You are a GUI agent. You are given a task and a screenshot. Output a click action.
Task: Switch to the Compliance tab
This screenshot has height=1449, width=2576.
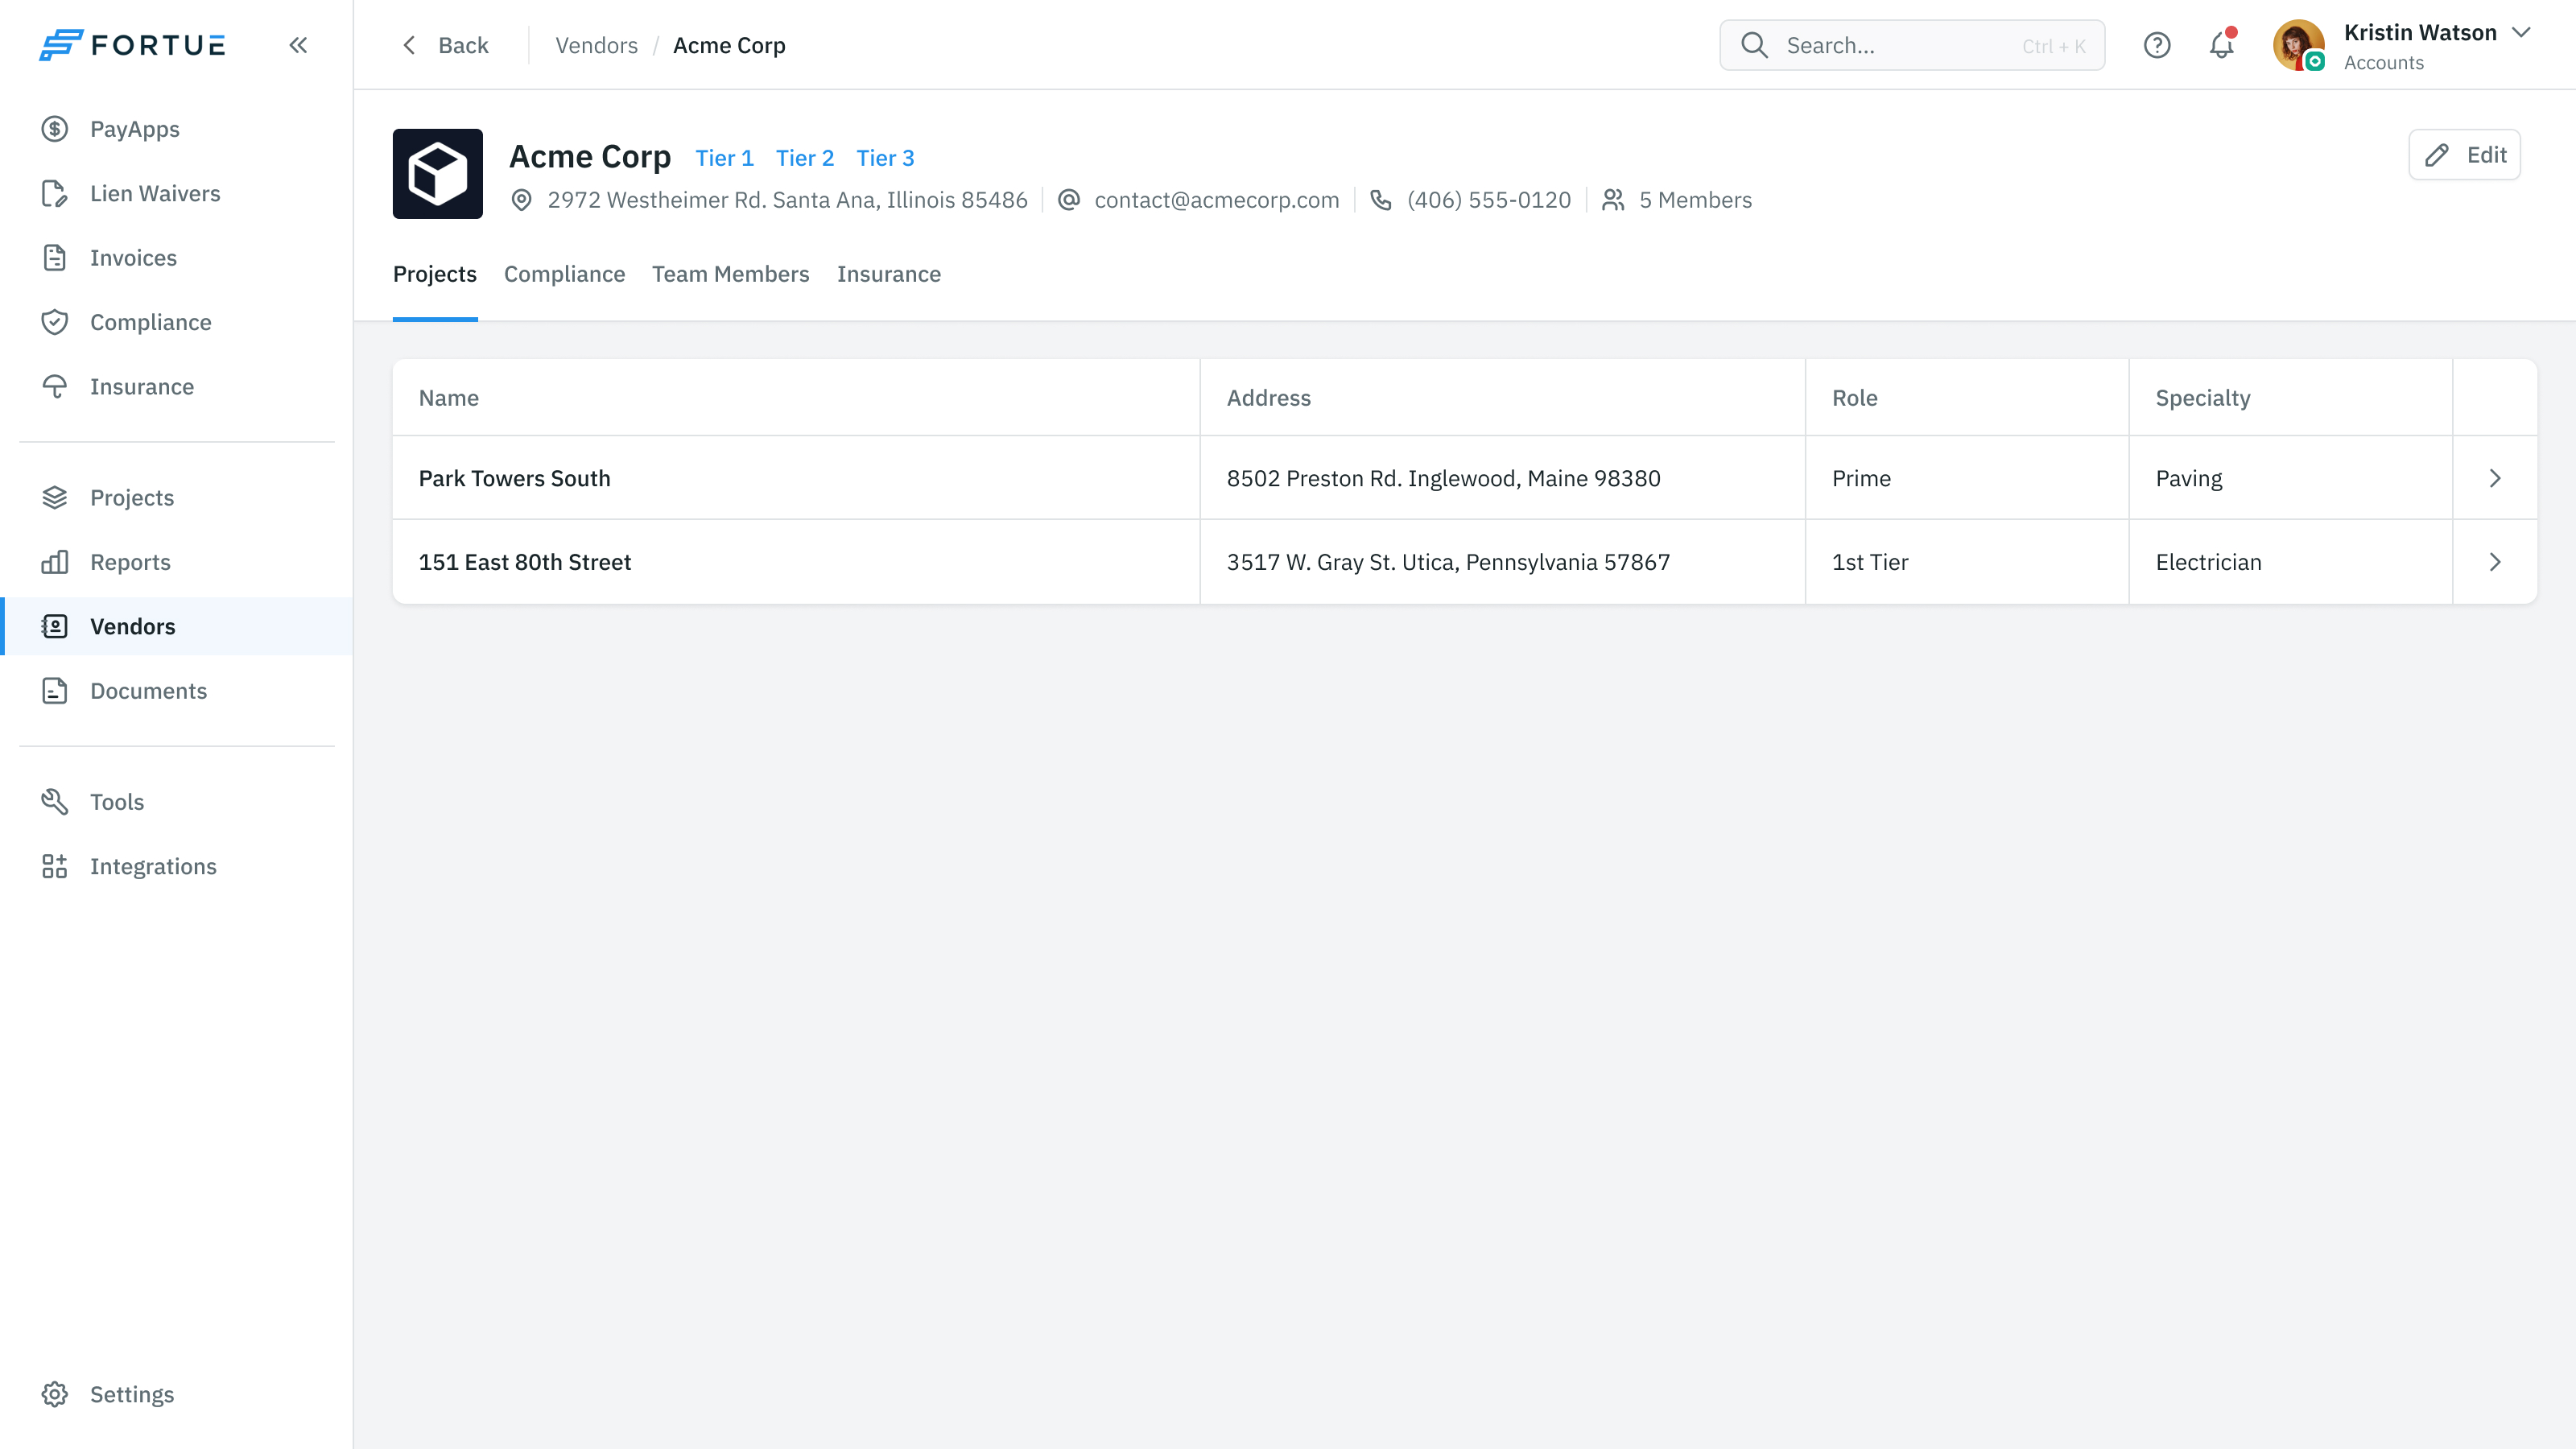coord(564,274)
